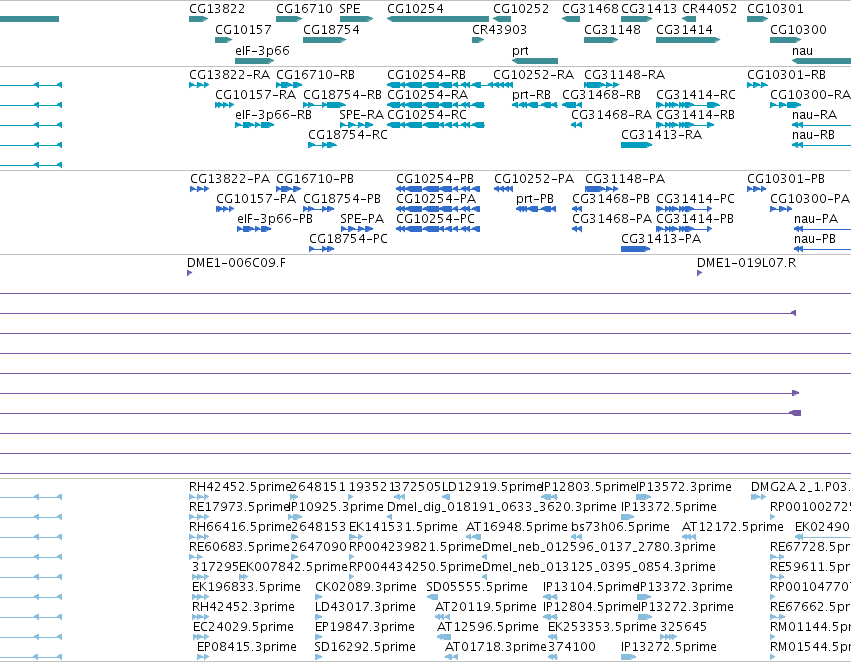851x662 pixels.
Task: Click the CG18754-PC protein label
Action: coord(348,239)
